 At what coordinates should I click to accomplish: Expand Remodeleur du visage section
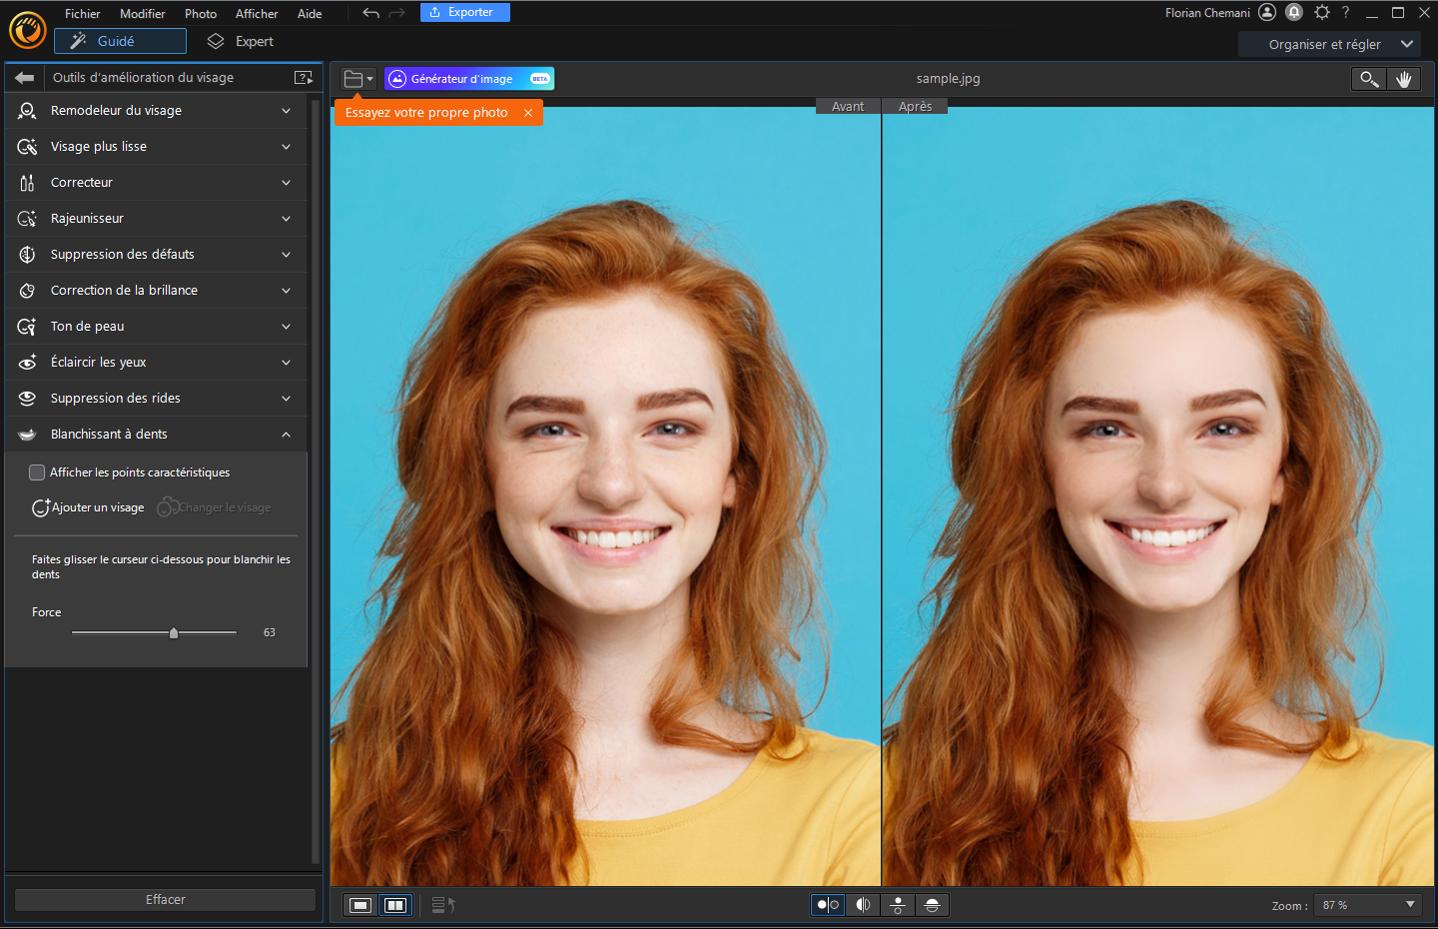coord(286,111)
